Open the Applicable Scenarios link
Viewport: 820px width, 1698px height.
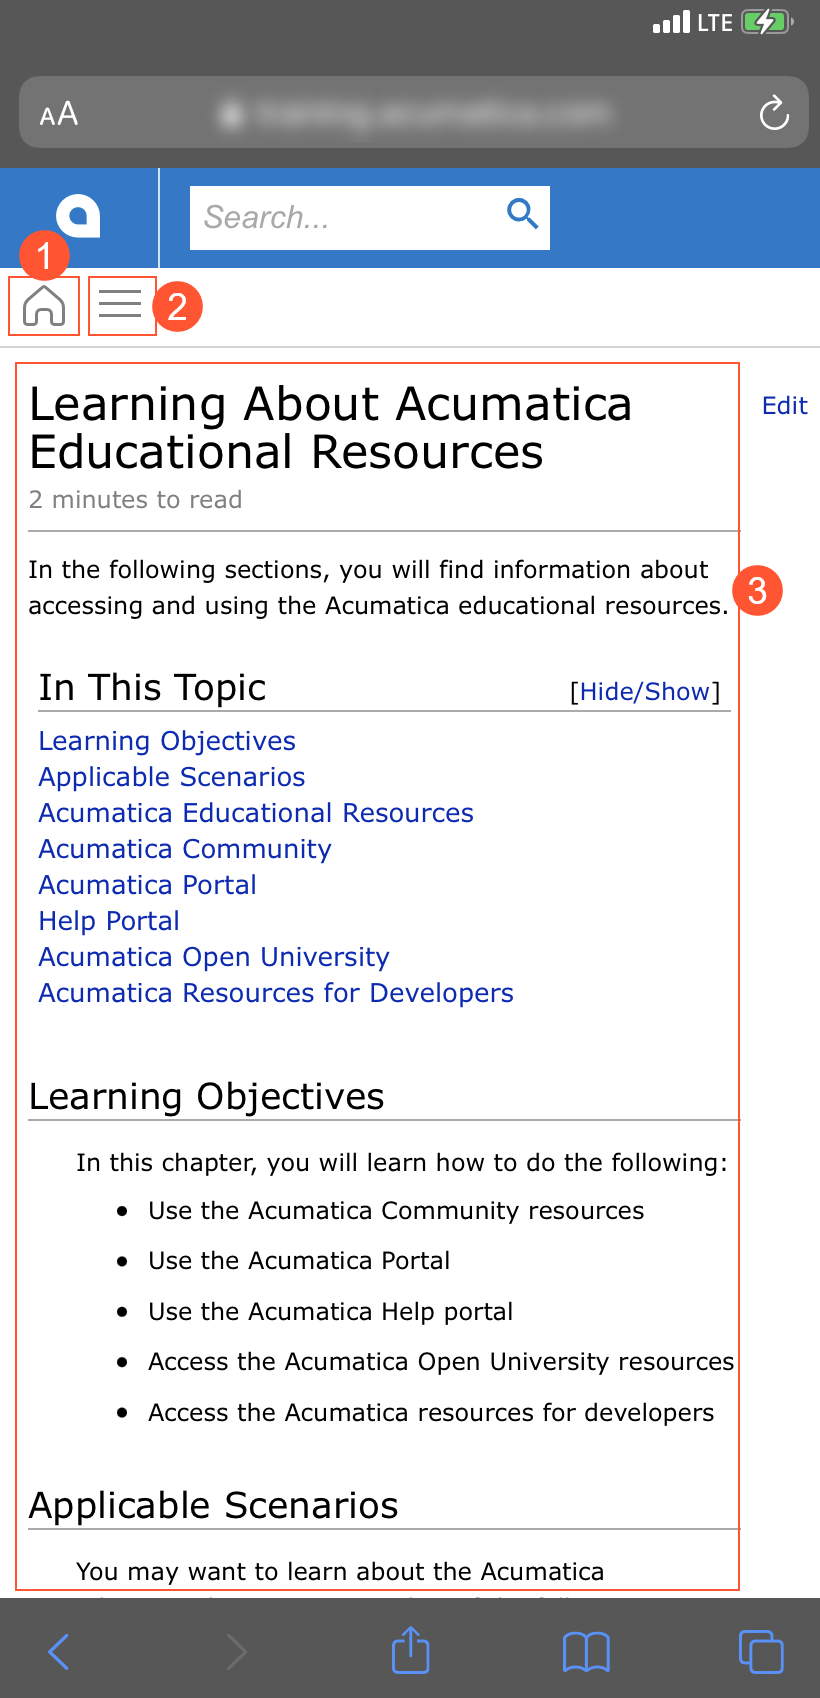pyautogui.click(x=172, y=777)
